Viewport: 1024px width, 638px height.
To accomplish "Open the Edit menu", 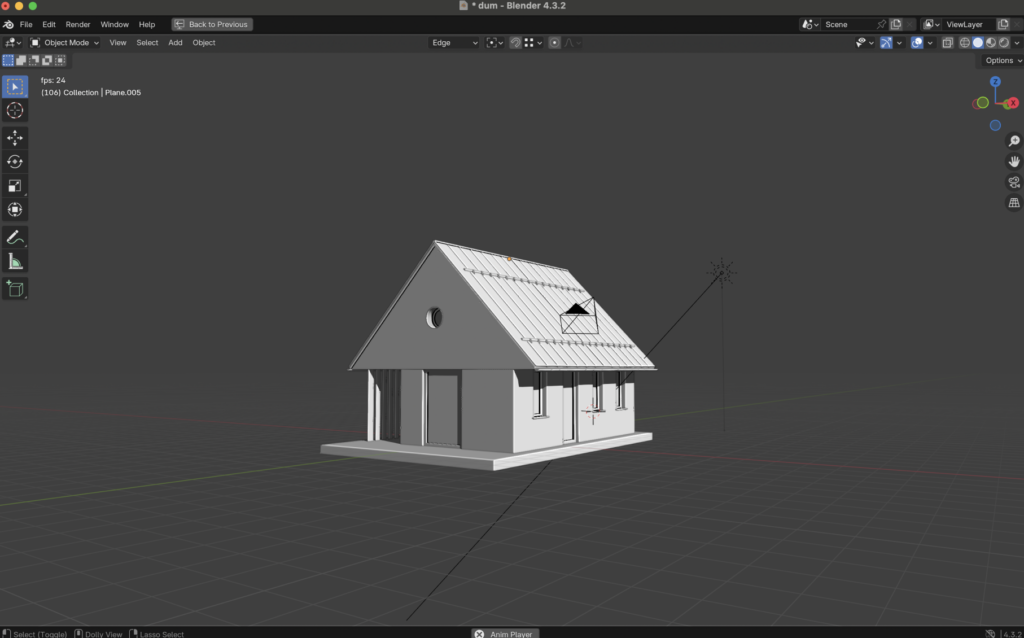I will click(x=49, y=24).
